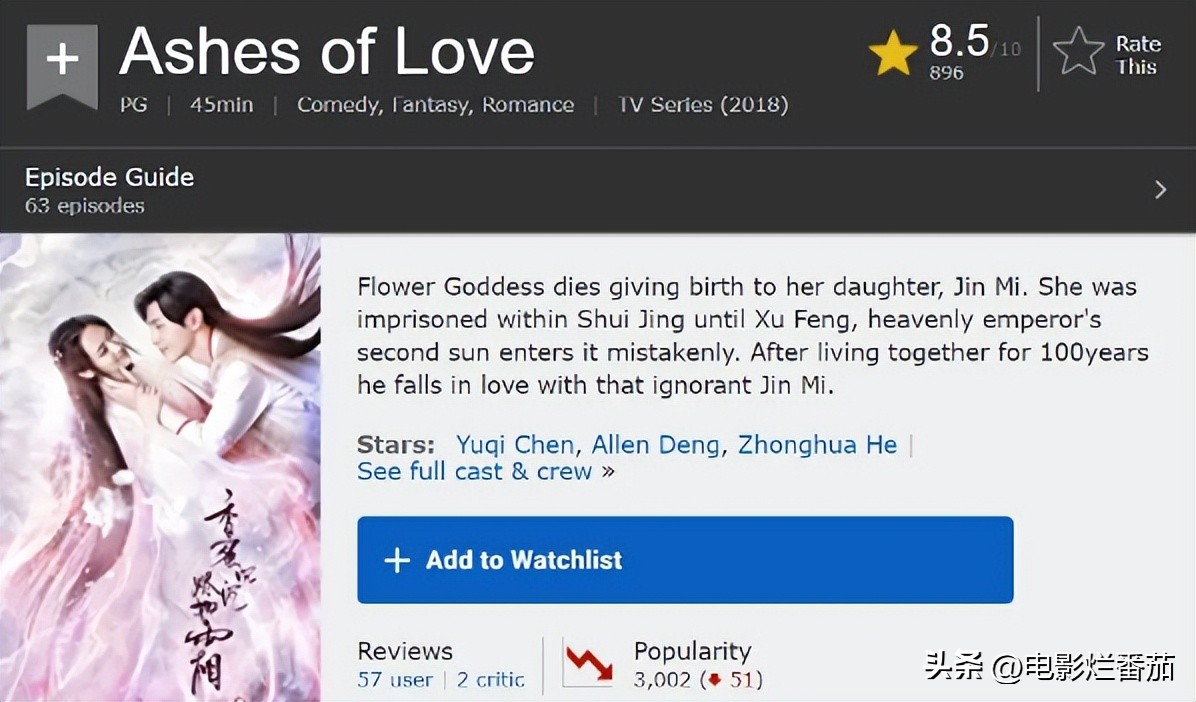Image resolution: width=1196 pixels, height=702 pixels.
Task: Open Yuqi Chen's cast page
Action: 515,445
